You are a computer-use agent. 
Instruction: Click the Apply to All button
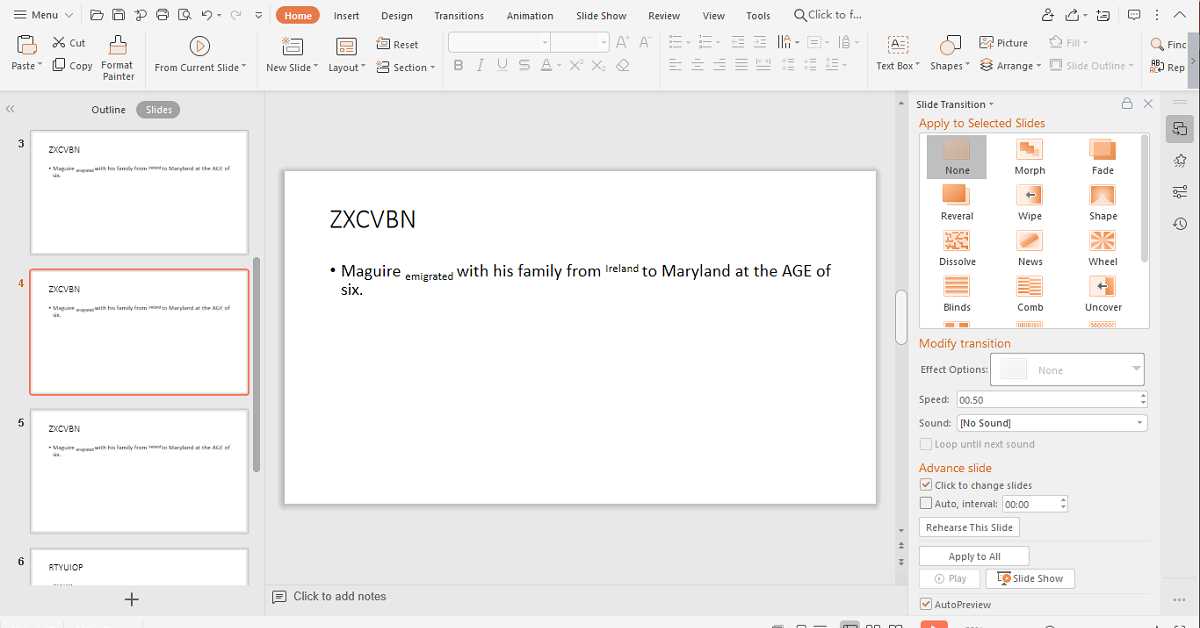[x=973, y=556]
